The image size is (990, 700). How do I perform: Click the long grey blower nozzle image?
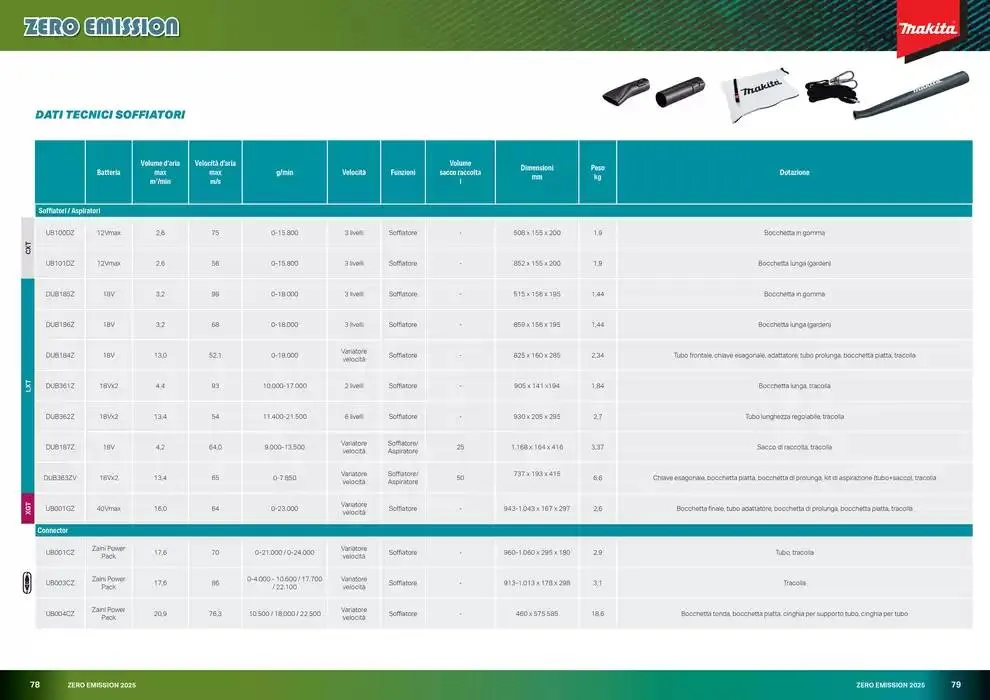pos(913,95)
